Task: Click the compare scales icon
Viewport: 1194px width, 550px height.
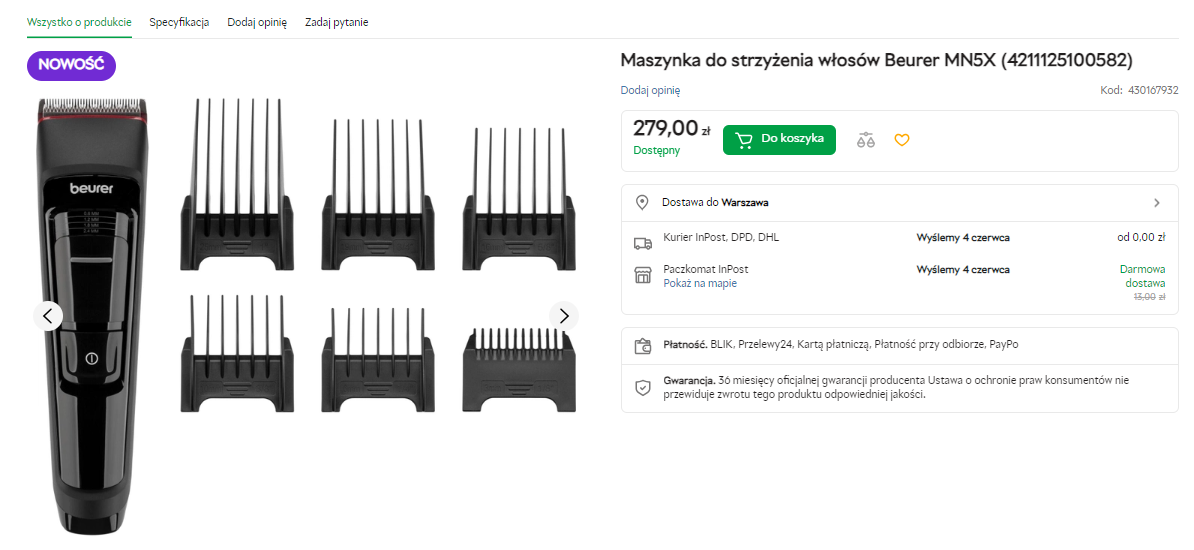Action: (866, 140)
